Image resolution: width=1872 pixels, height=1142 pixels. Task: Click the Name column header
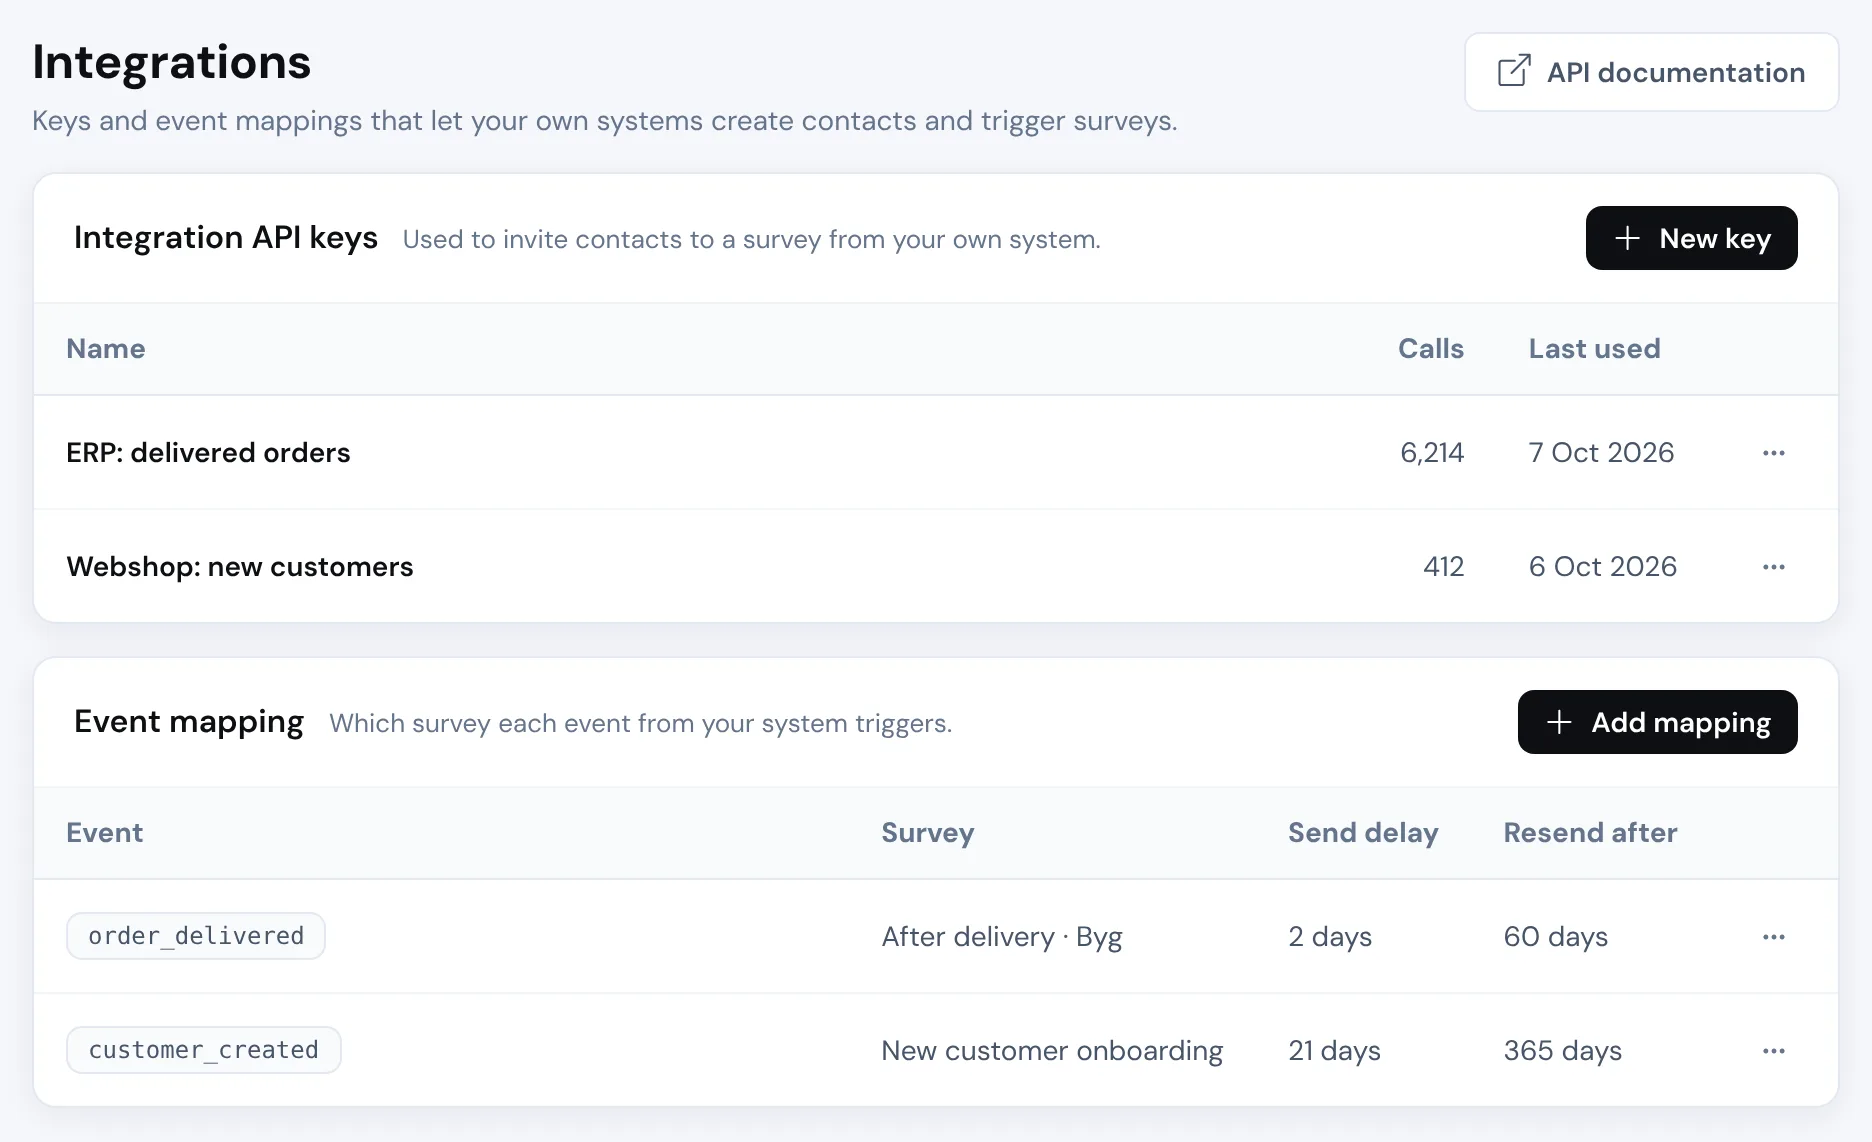pos(106,349)
